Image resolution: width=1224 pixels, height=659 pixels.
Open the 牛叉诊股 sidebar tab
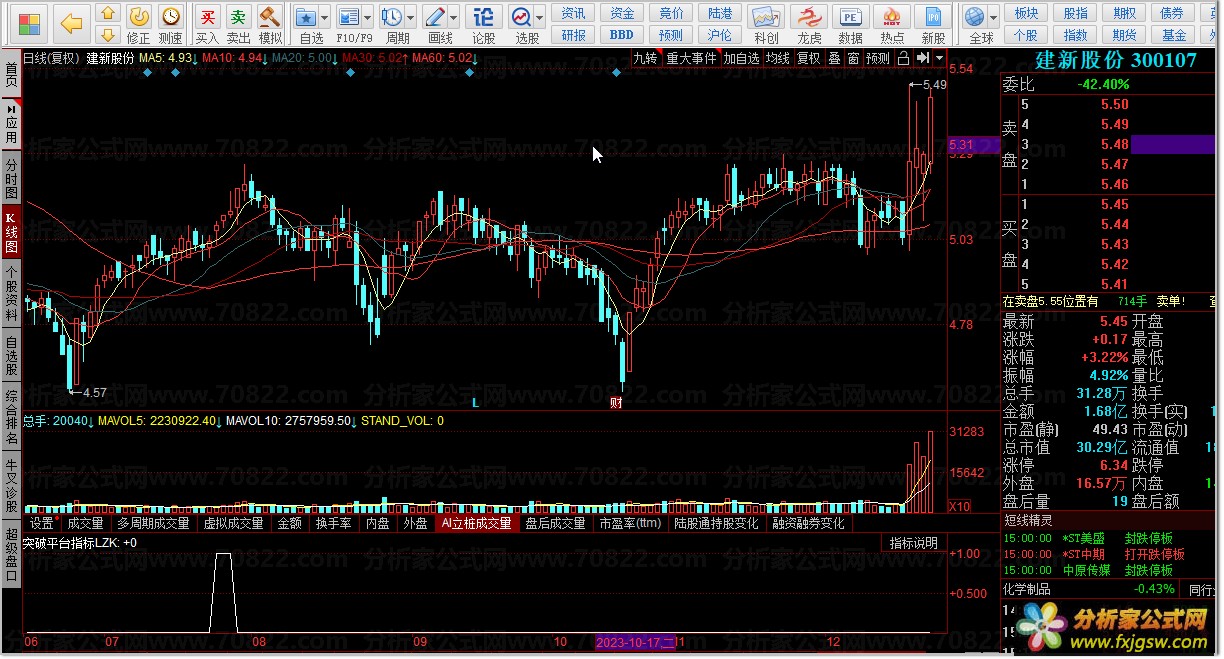[11, 487]
